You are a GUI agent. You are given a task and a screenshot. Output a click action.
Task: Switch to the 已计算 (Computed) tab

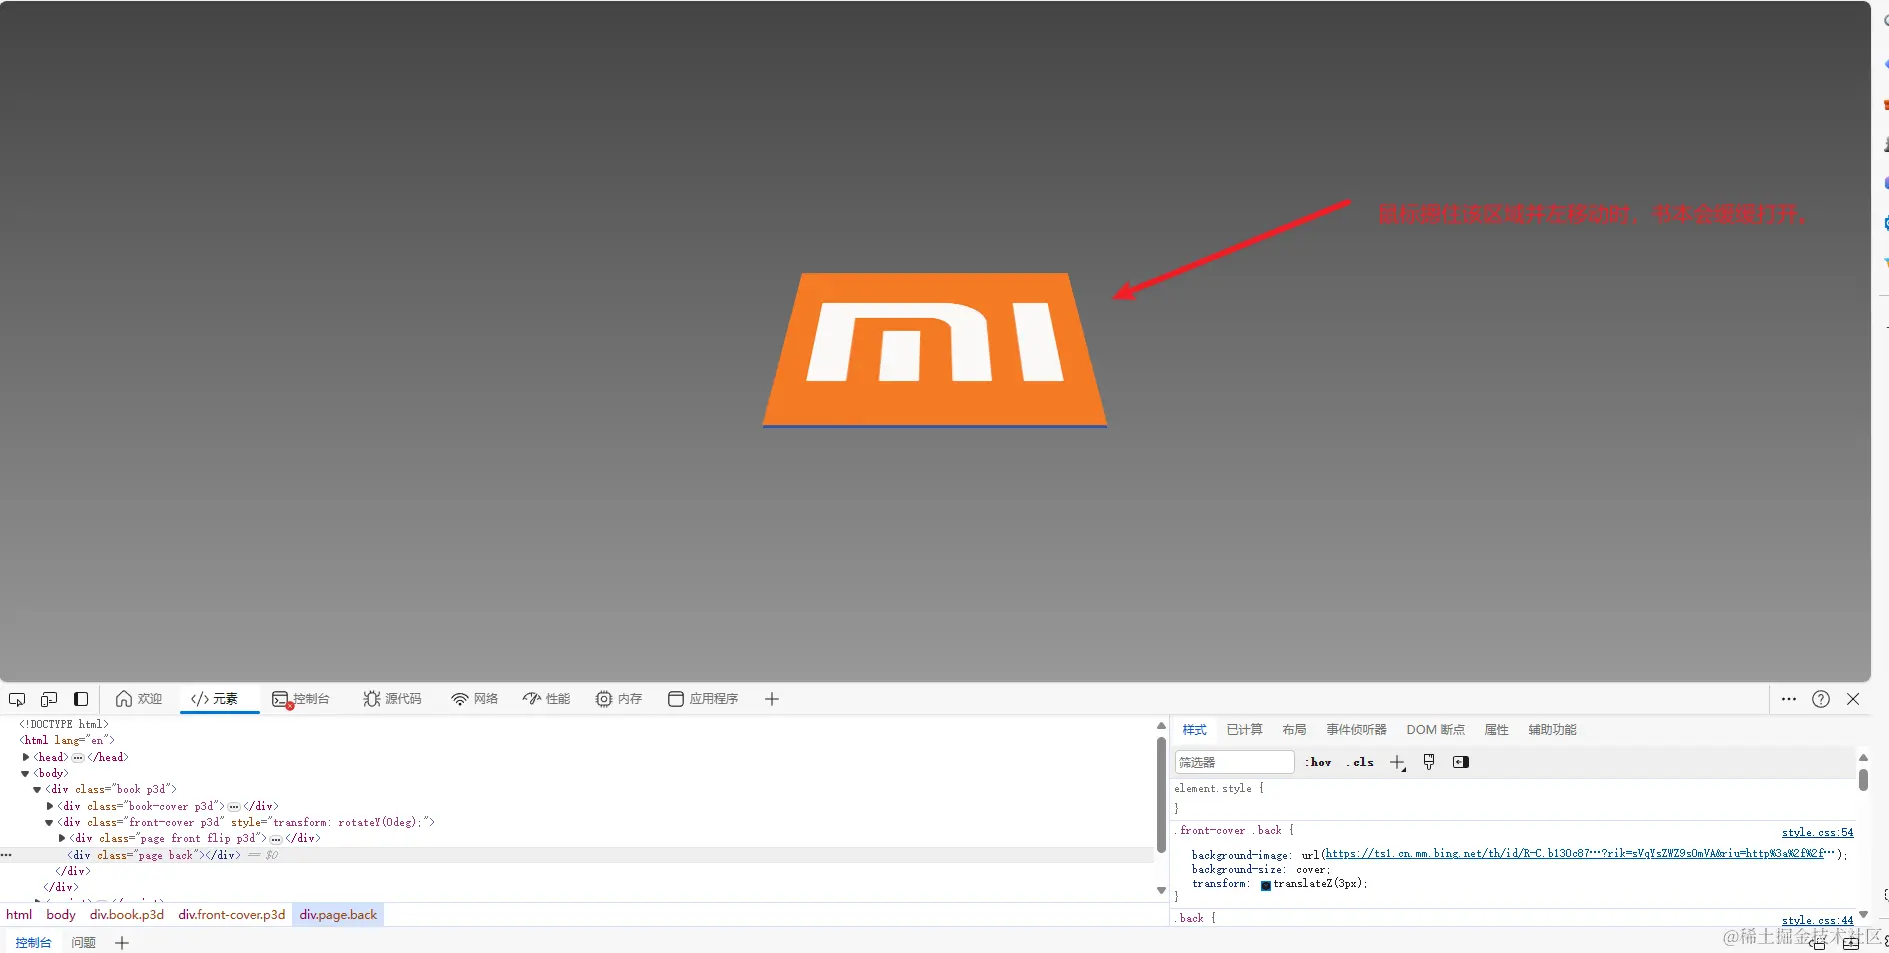click(x=1244, y=730)
